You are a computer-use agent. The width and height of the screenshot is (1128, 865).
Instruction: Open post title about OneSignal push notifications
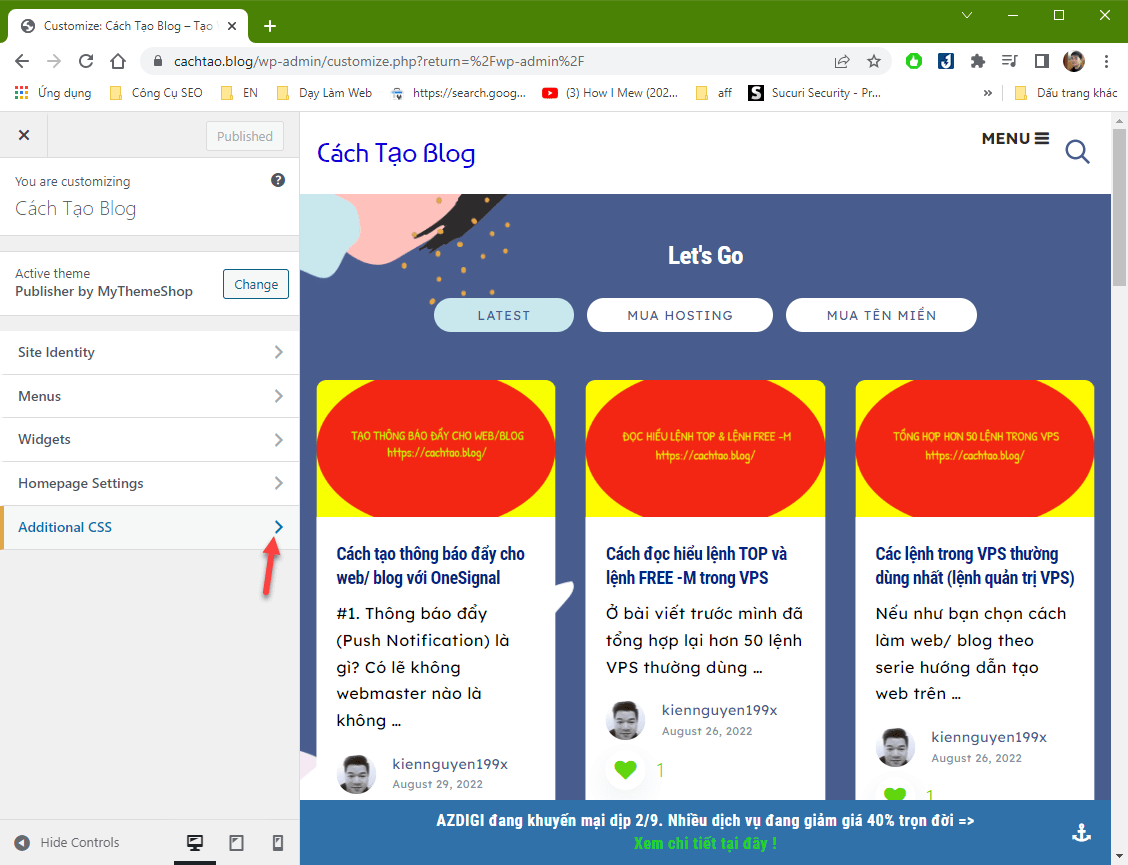pyautogui.click(x=430, y=566)
